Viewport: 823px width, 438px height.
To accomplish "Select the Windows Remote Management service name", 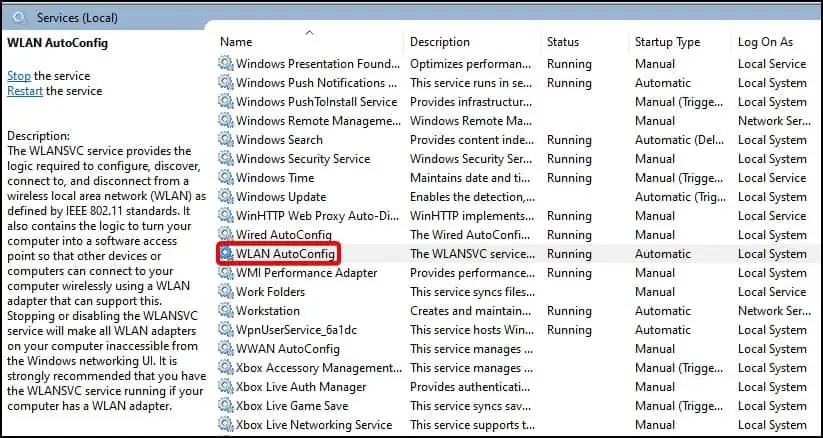I will point(318,121).
